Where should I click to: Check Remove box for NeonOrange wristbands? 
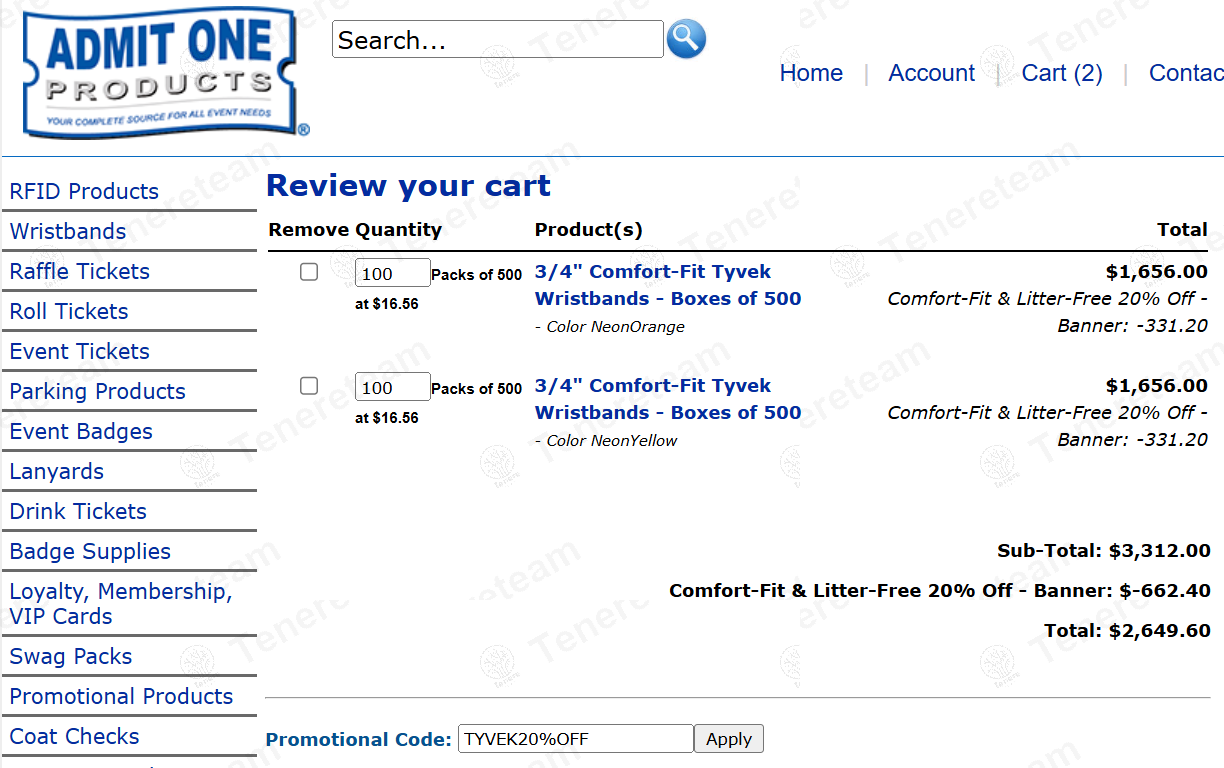pyautogui.click(x=309, y=272)
